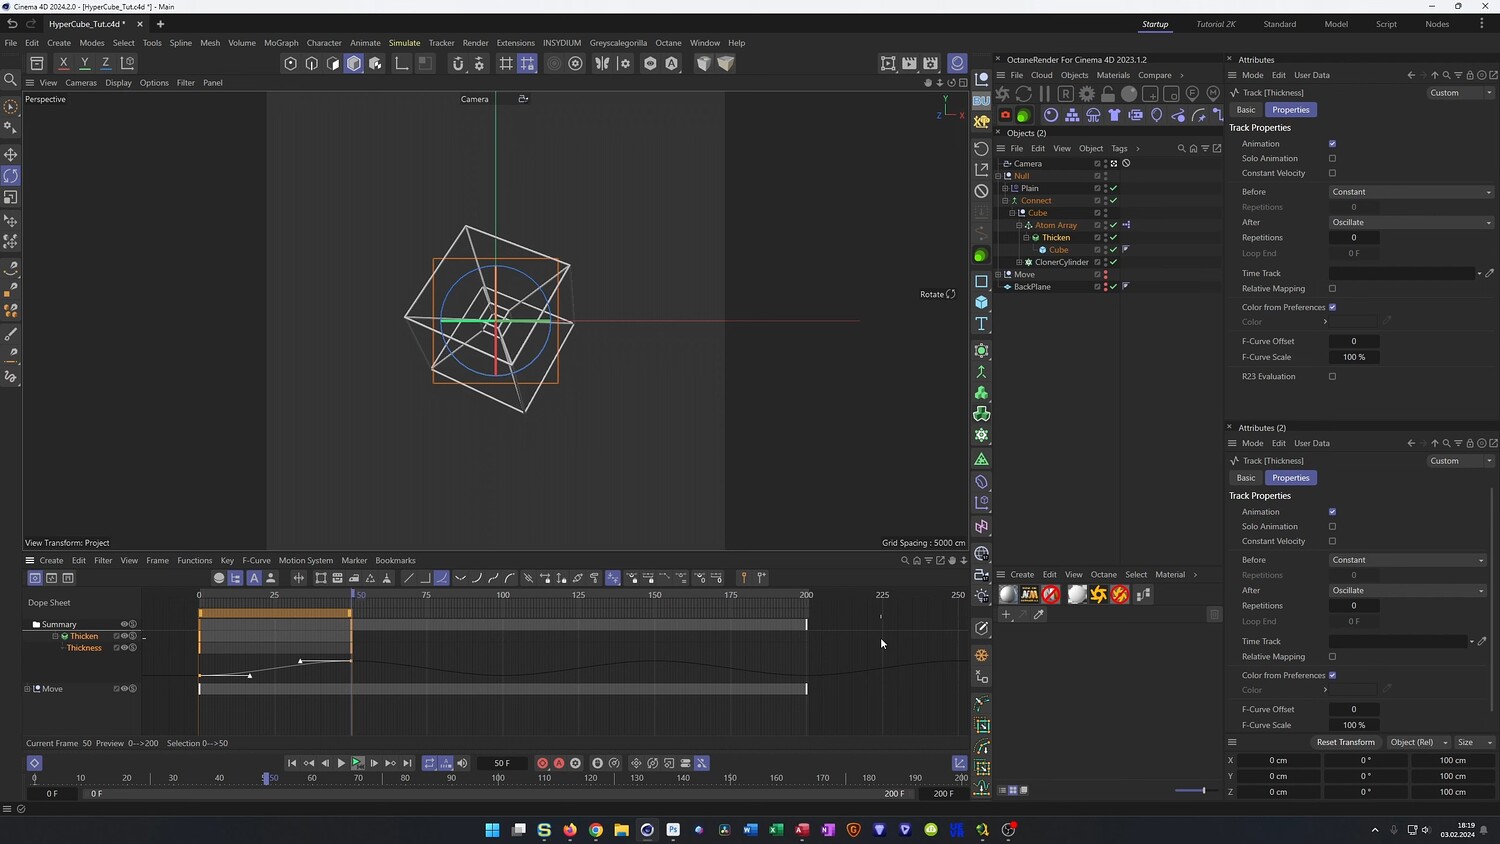The height and width of the screenshot is (844, 1500).
Task: Click the back arrow in upper Attributes panel
Action: pyautogui.click(x=1411, y=75)
